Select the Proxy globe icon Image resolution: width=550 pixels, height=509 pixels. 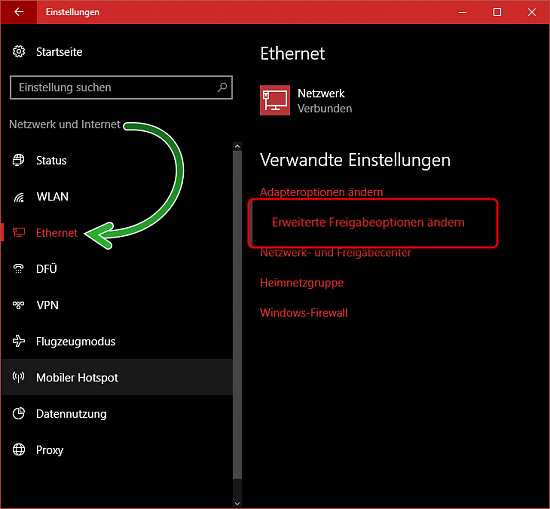pyautogui.click(x=19, y=449)
